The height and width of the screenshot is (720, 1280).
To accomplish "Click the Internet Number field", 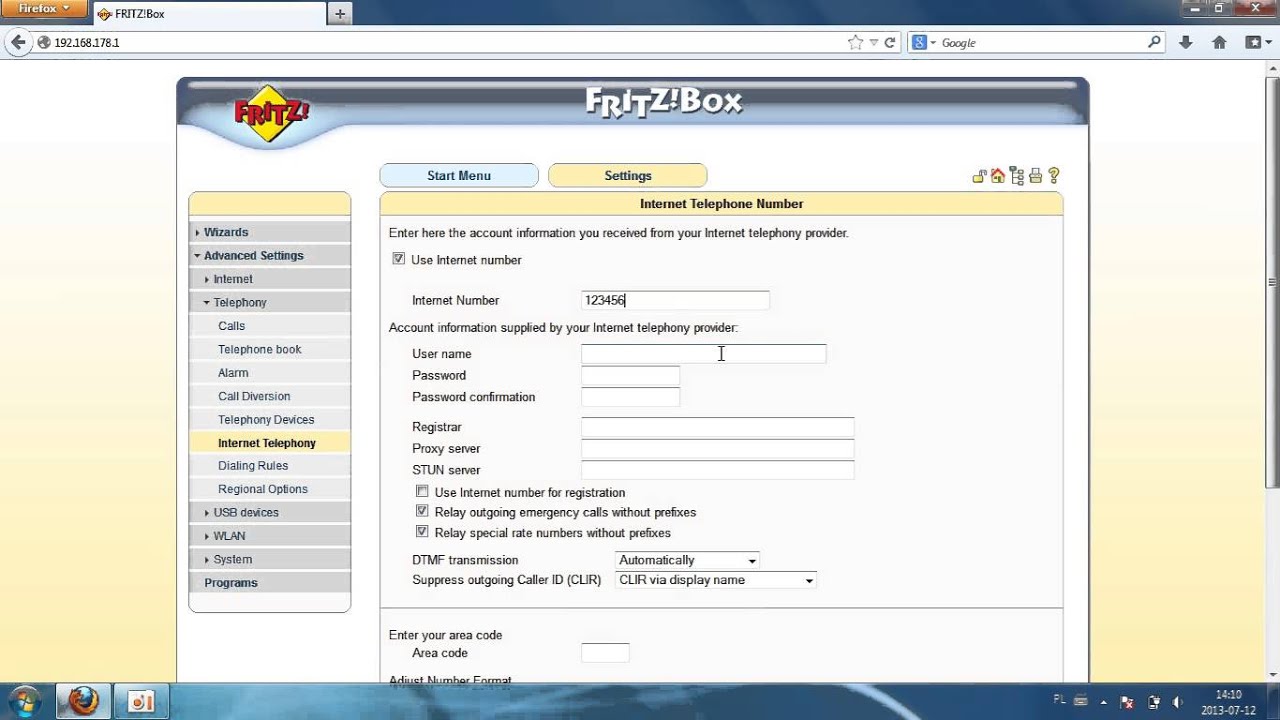I will click(x=675, y=300).
